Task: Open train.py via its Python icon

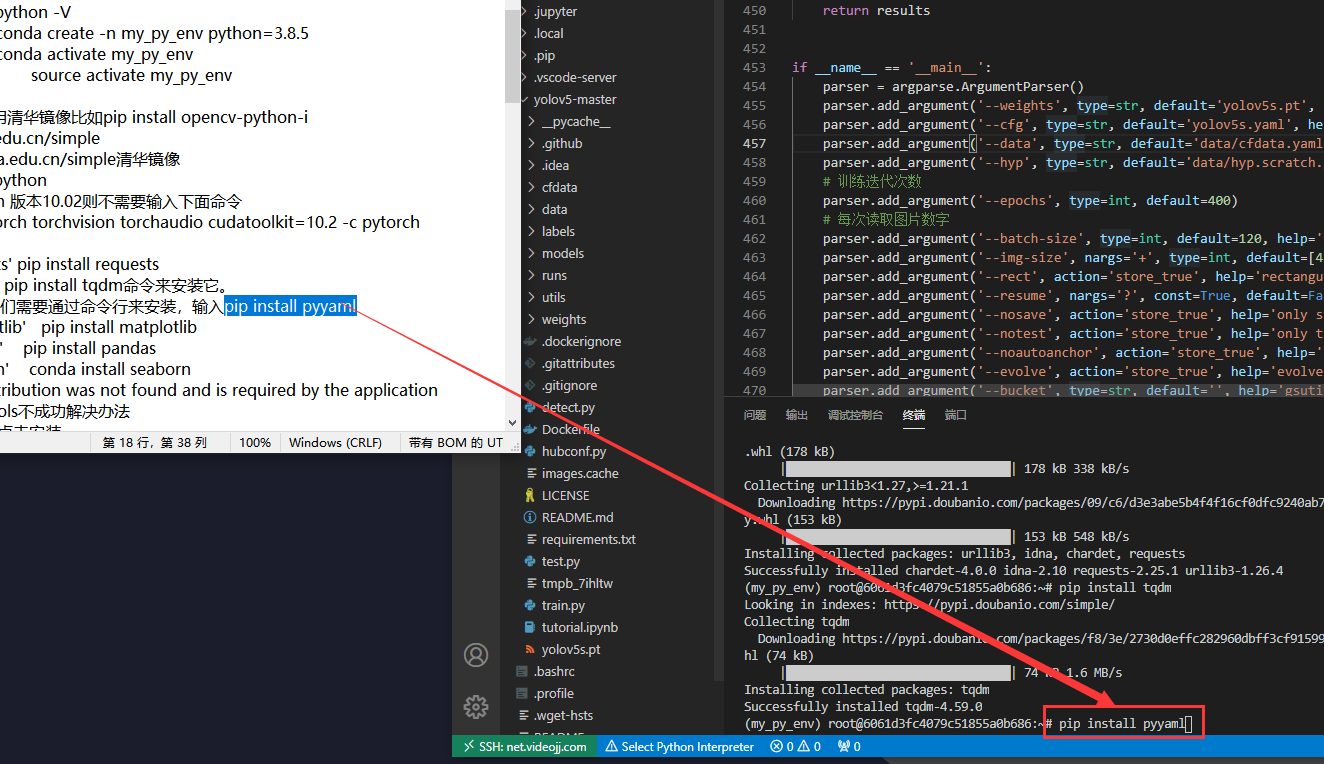Action: (x=530, y=605)
